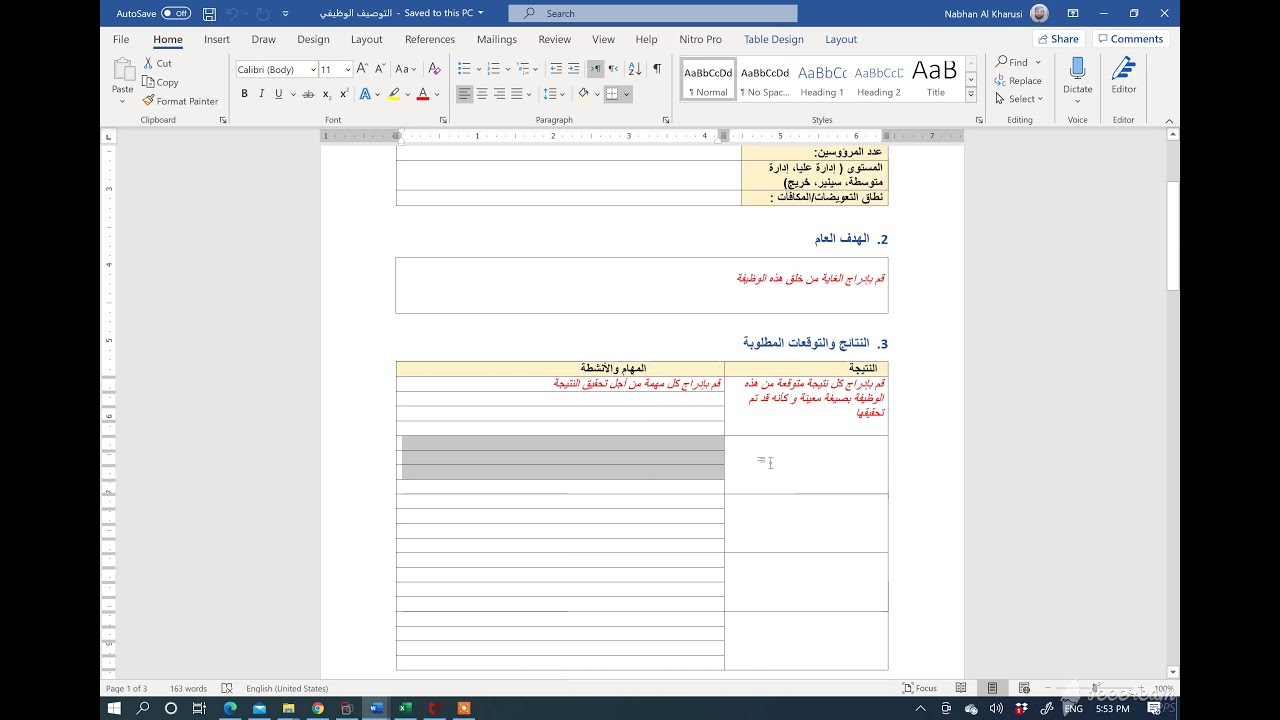Open proofing check icon in status bar
The height and width of the screenshot is (720, 1280).
(227, 688)
